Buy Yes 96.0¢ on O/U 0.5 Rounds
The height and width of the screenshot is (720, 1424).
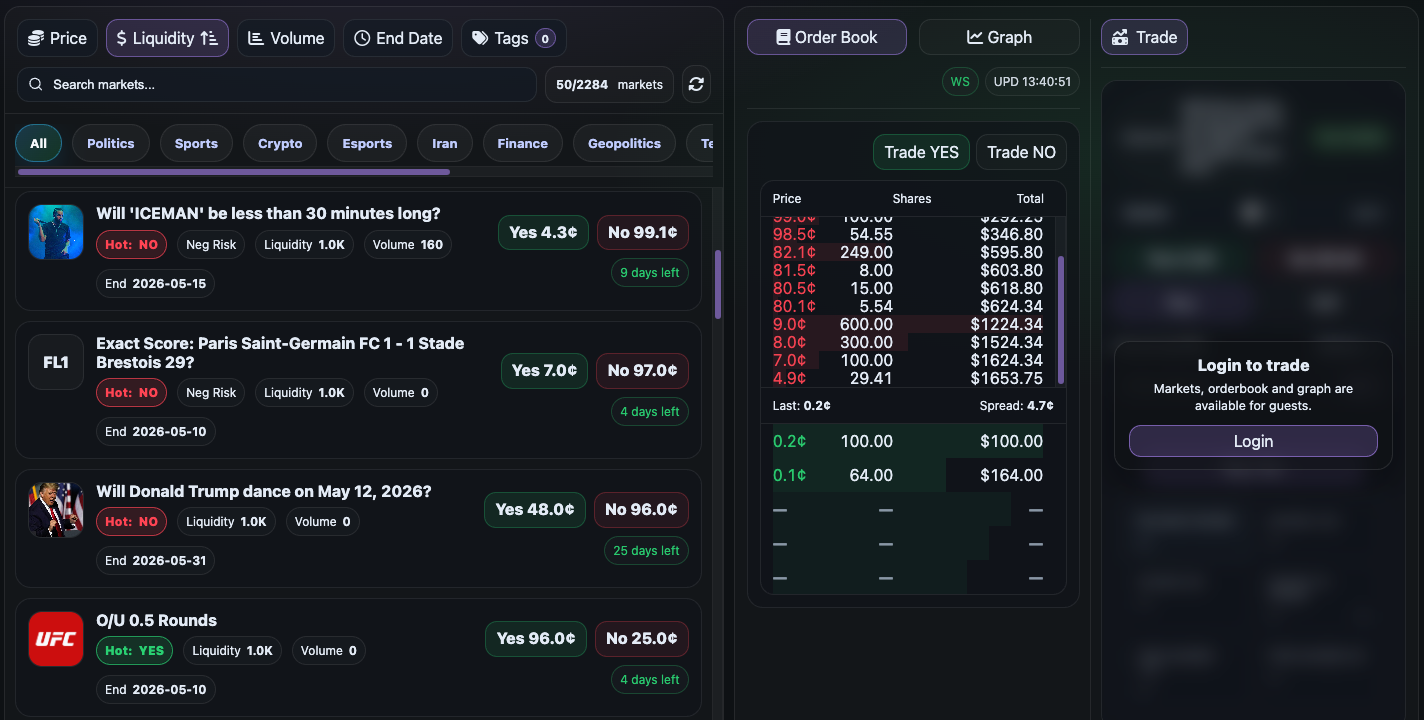(x=536, y=638)
